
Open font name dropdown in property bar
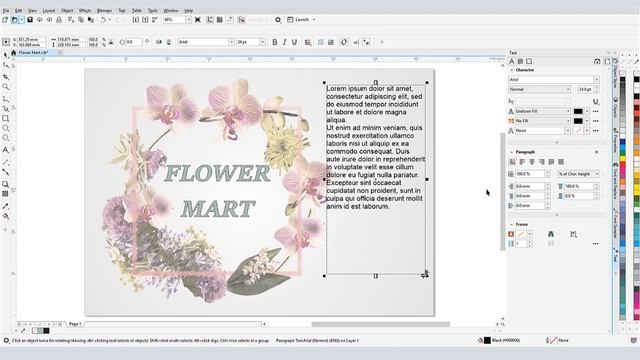click(231, 42)
